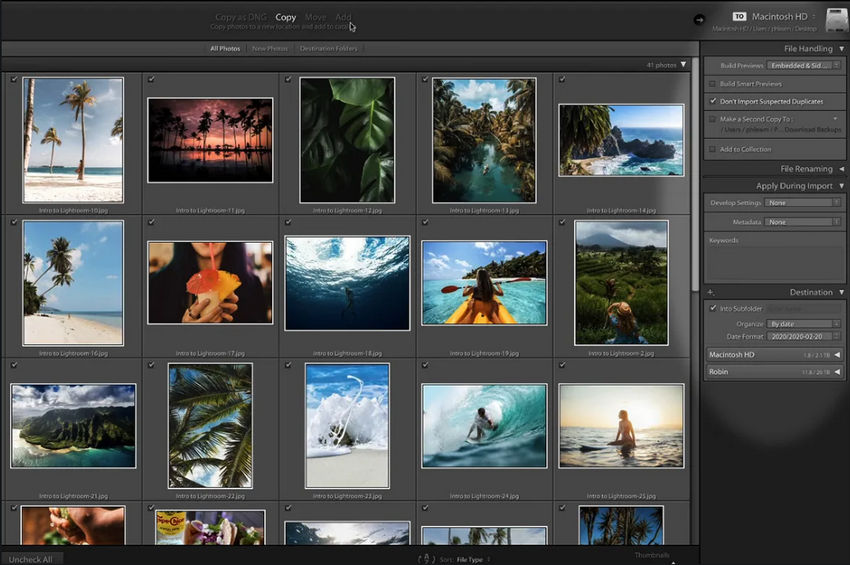Click the sort direction icon near Sort
The height and width of the screenshot is (565, 850).
(425, 559)
